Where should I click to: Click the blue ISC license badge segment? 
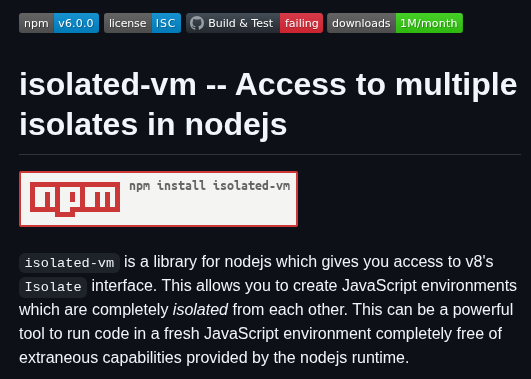tap(166, 23)
